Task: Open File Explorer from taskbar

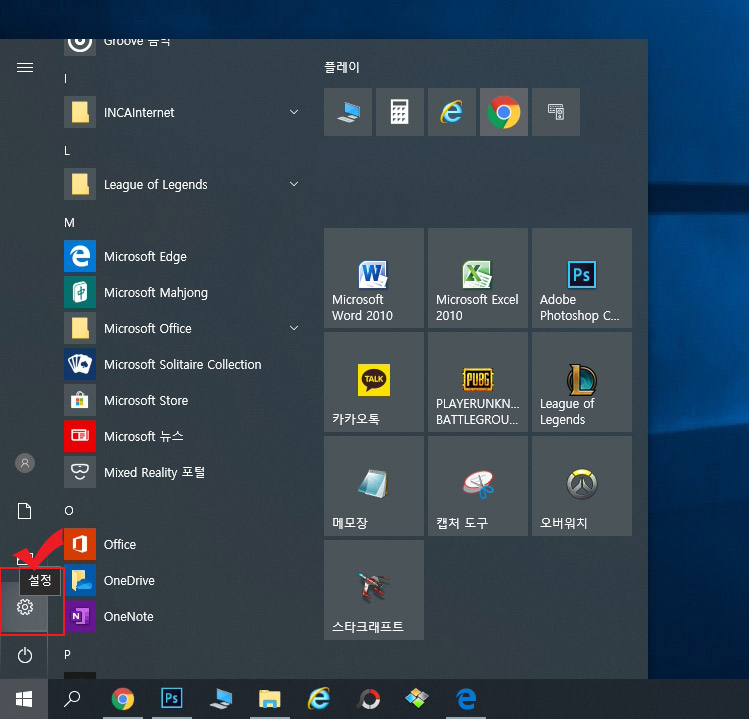Action: tap(270, 699)
